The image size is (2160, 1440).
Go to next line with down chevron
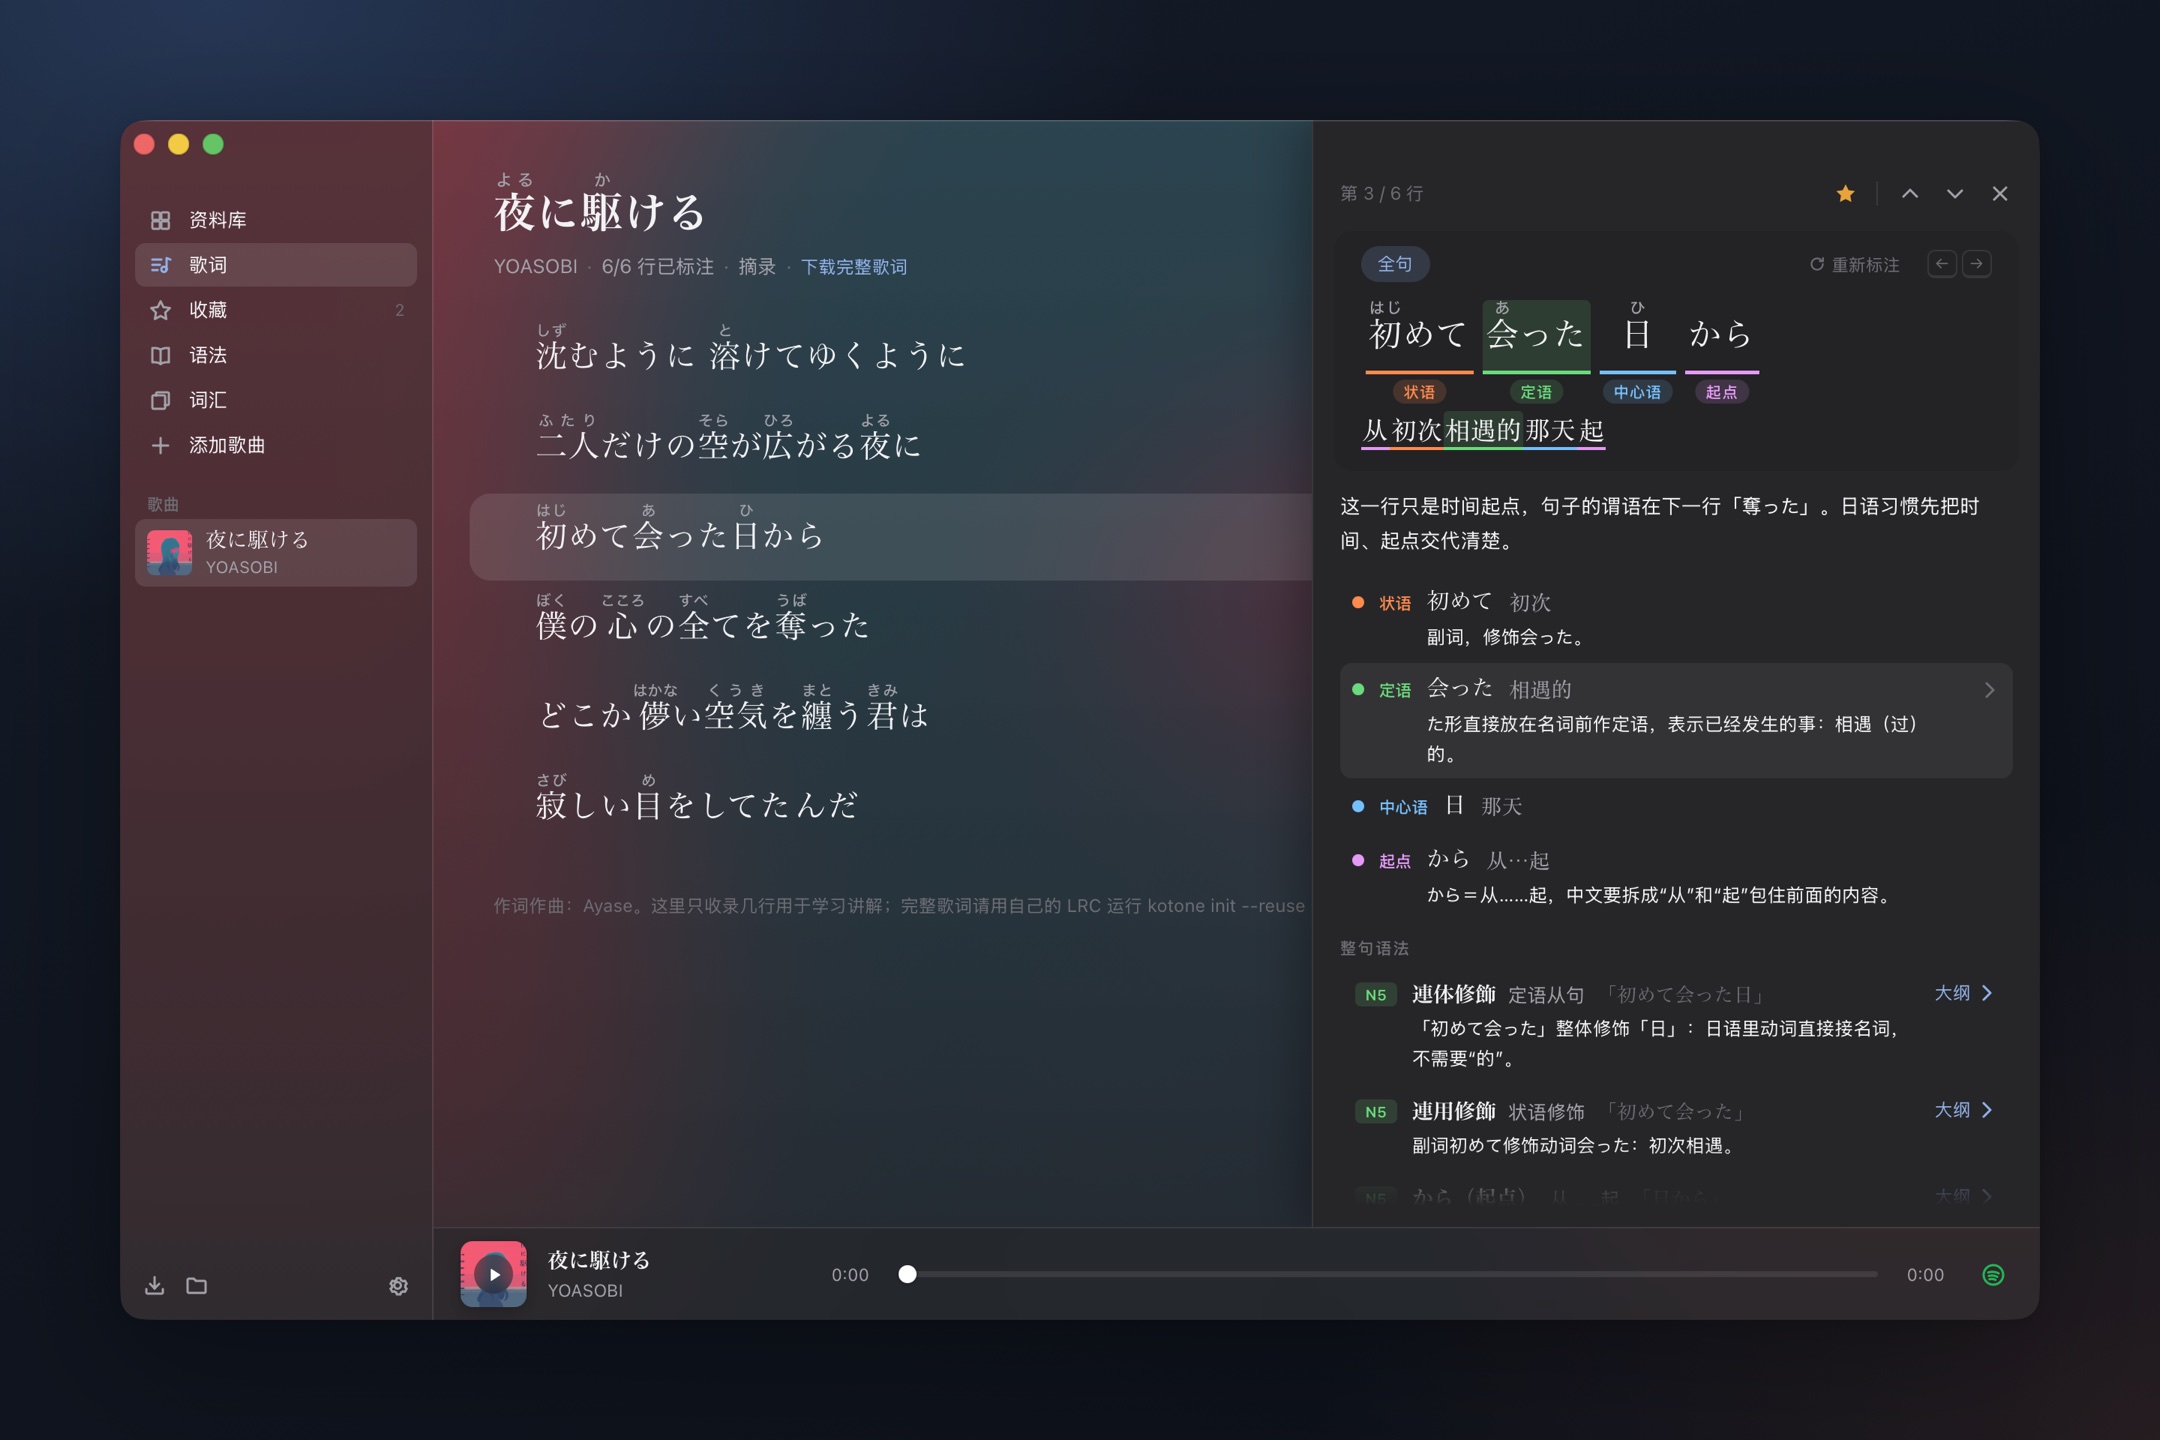[x=1954, y=194]
